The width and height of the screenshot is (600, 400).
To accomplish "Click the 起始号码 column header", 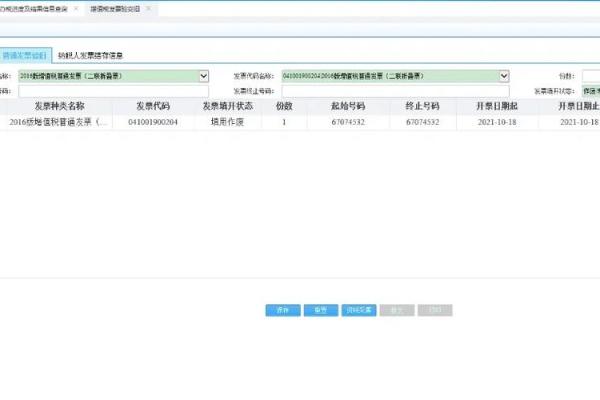I will [x=348, y=106].
